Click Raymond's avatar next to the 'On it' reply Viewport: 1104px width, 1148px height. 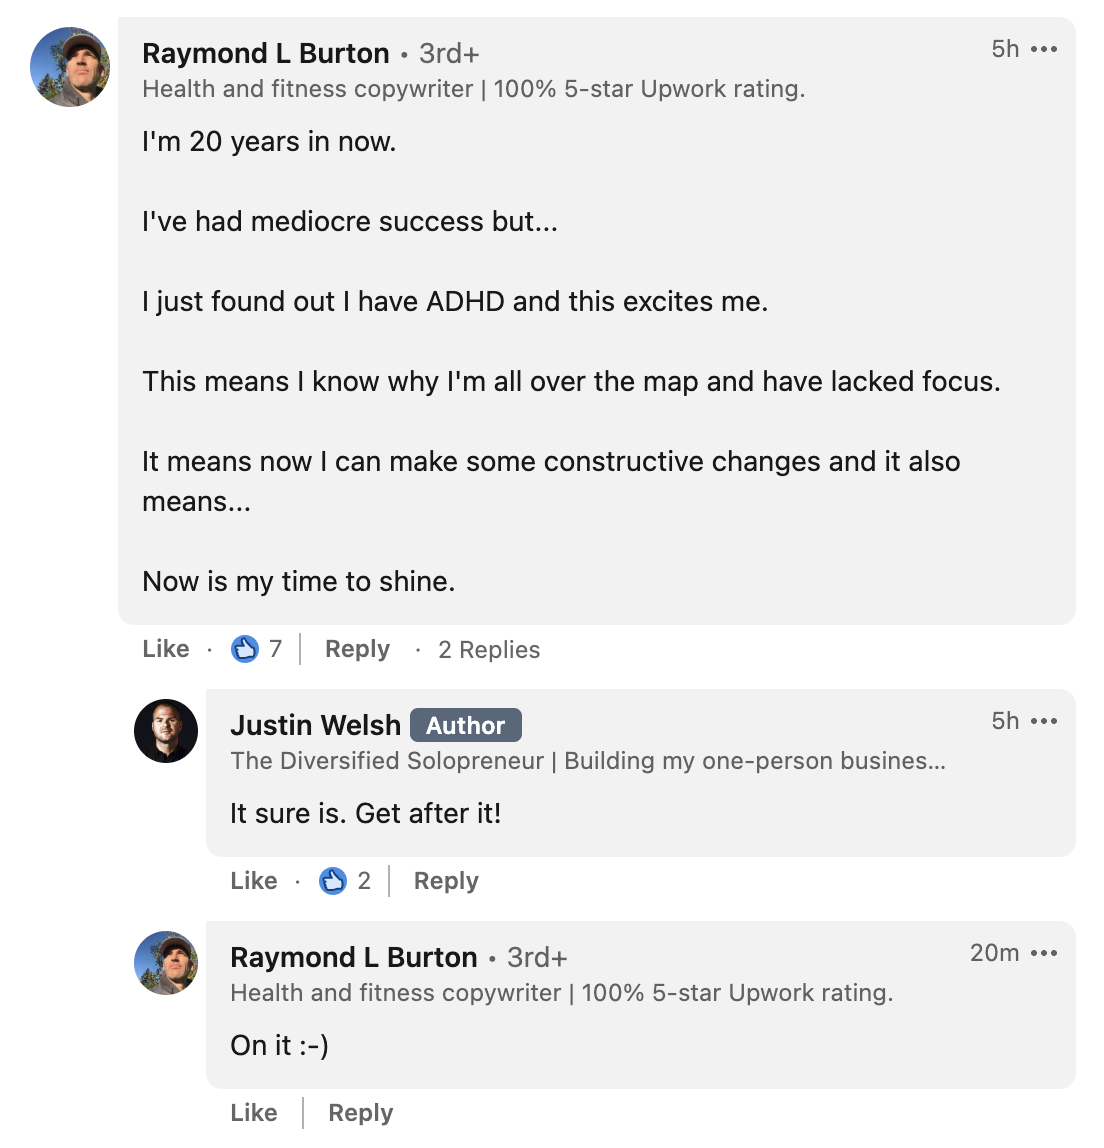tap(166, 963)
